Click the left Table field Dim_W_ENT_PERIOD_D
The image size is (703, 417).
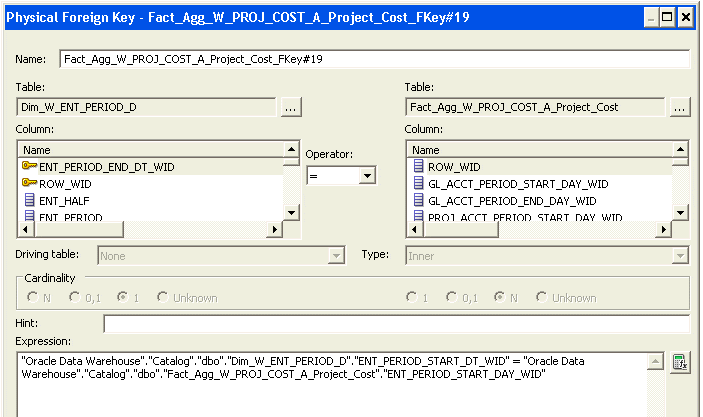pyautogui.click(x=147, y=108)
